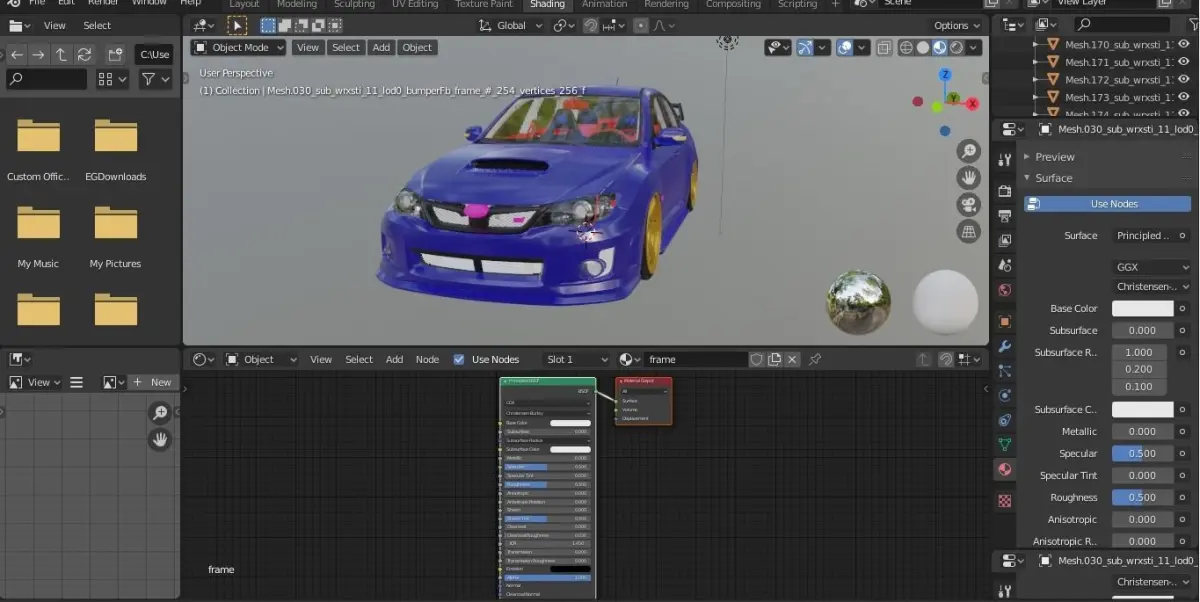The height and width of the screenshot is (602, 1200).
Task: Click the pan hand icon in image editor
Action: [x=160, y=439]
